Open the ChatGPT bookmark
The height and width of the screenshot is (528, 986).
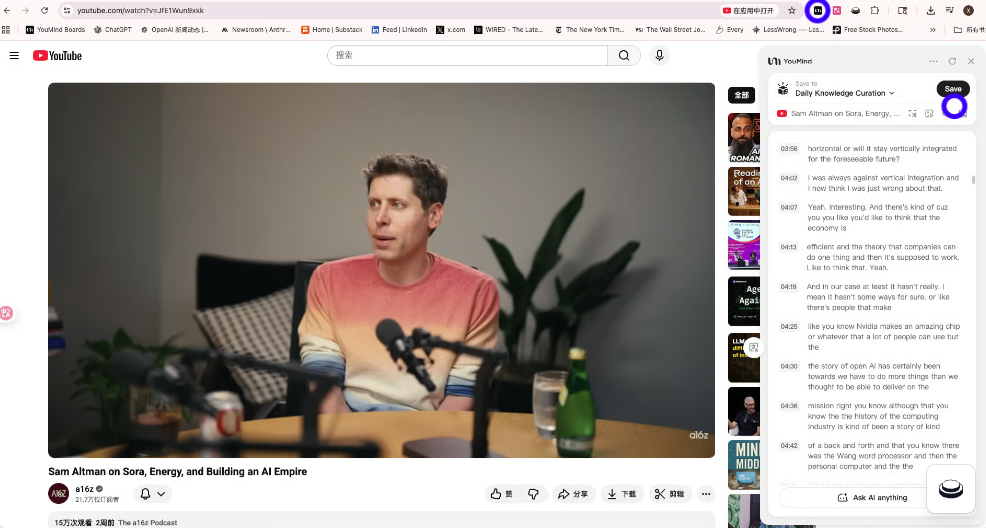[x=112, y=30]
